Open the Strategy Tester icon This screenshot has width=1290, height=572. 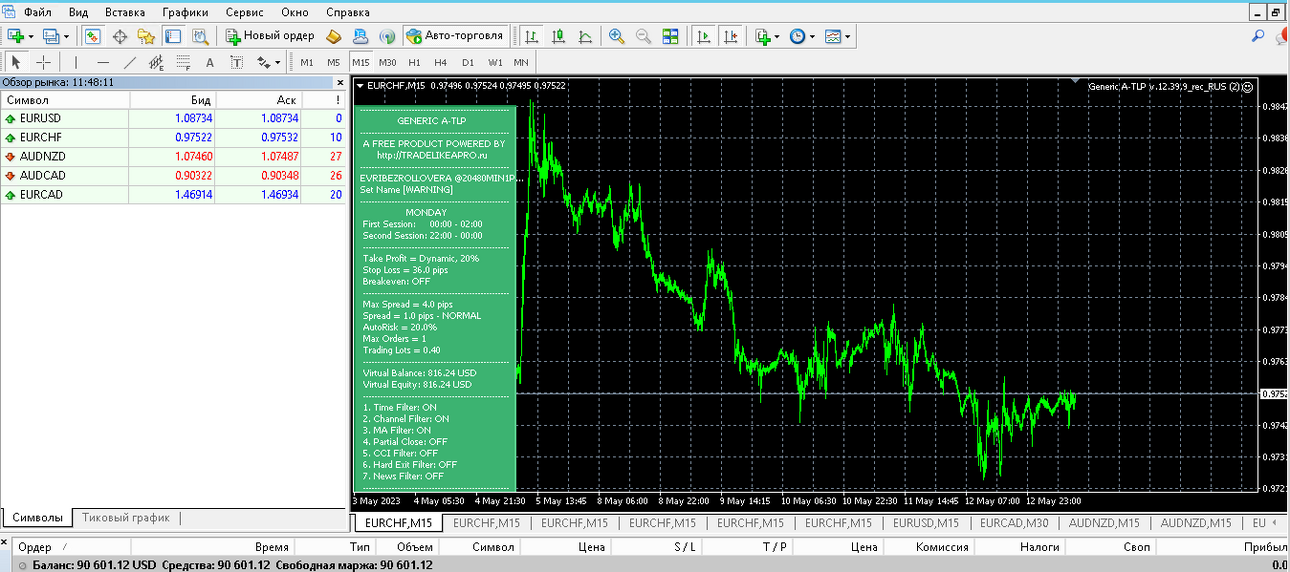click(200, 36)
